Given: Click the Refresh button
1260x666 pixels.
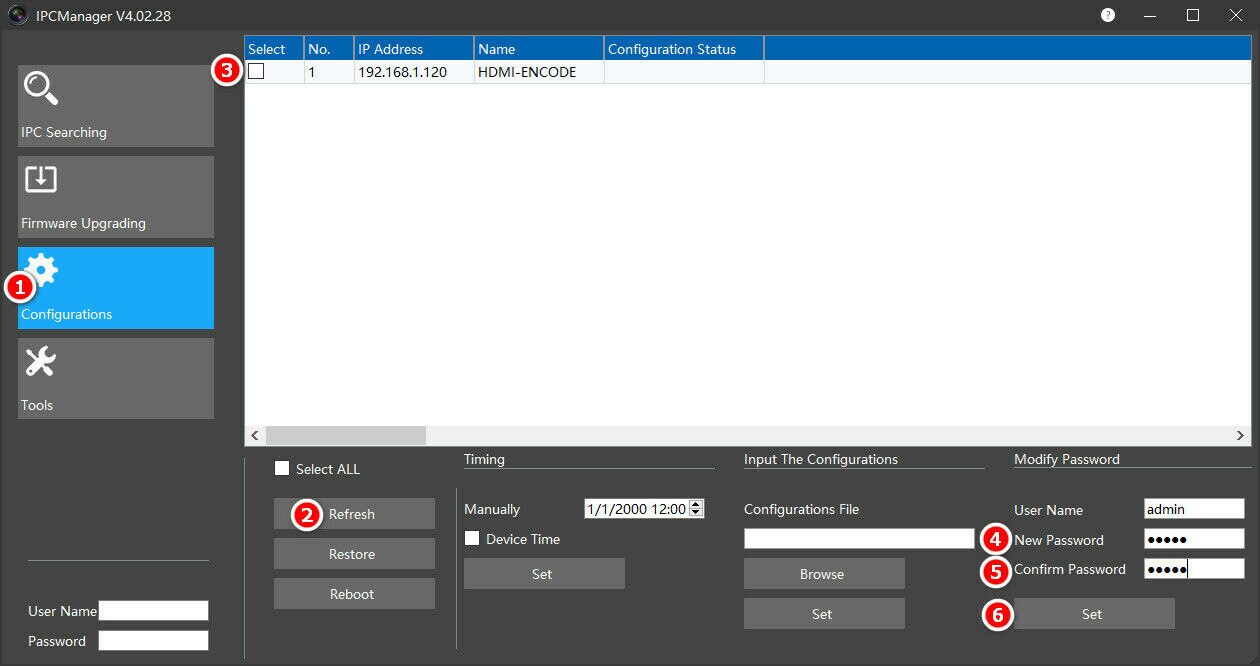Looking at the screenshot, I should tap(354, 514).
